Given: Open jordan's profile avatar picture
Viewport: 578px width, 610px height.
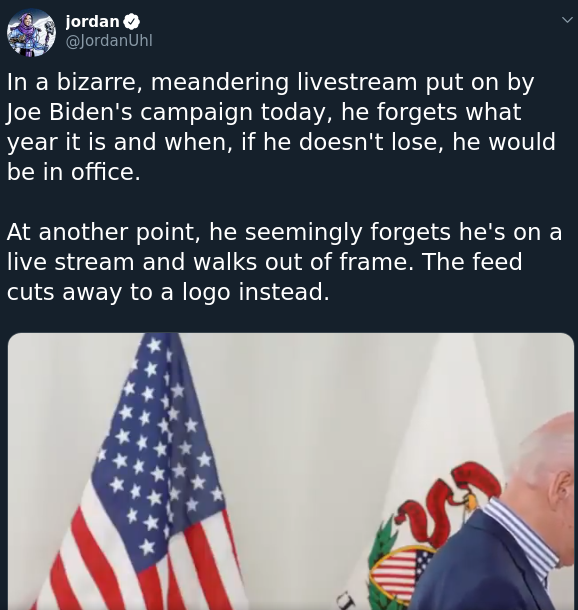Looking at the screenshot, I should click(31, 33).
